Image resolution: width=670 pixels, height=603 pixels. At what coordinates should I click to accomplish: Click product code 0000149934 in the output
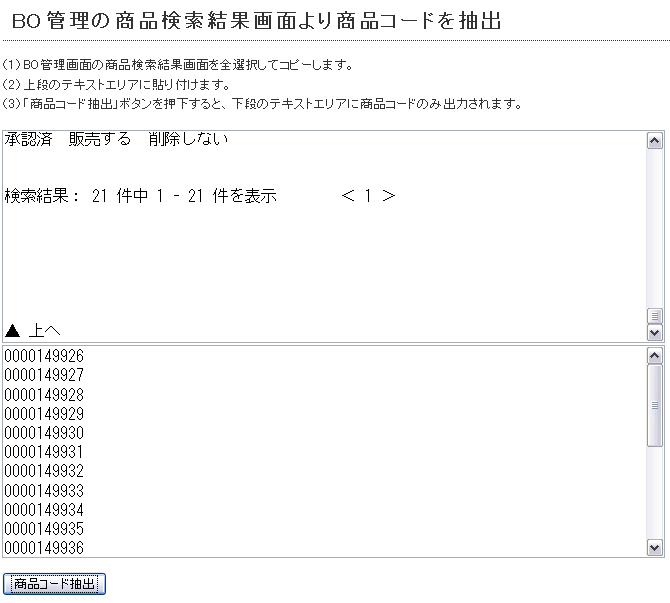tap(44, 510)
